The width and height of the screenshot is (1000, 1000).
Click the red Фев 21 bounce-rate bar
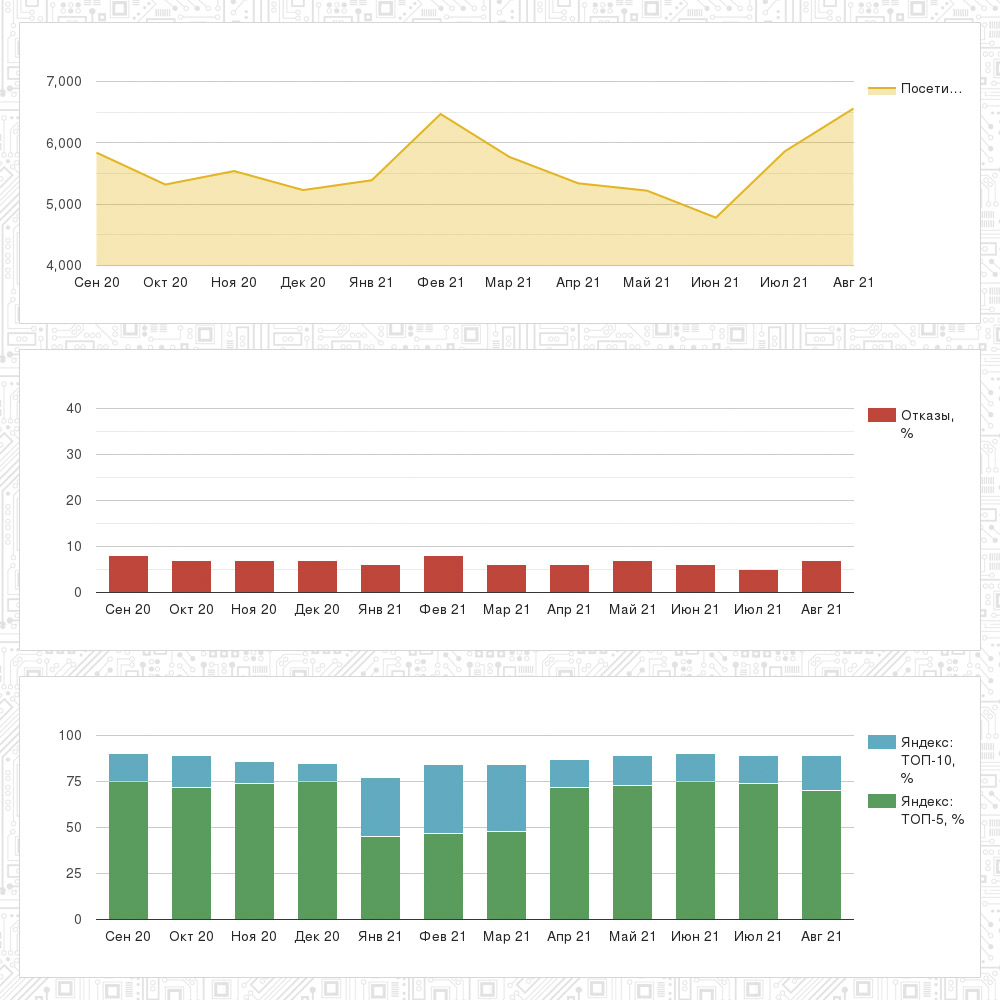(443, 574)
